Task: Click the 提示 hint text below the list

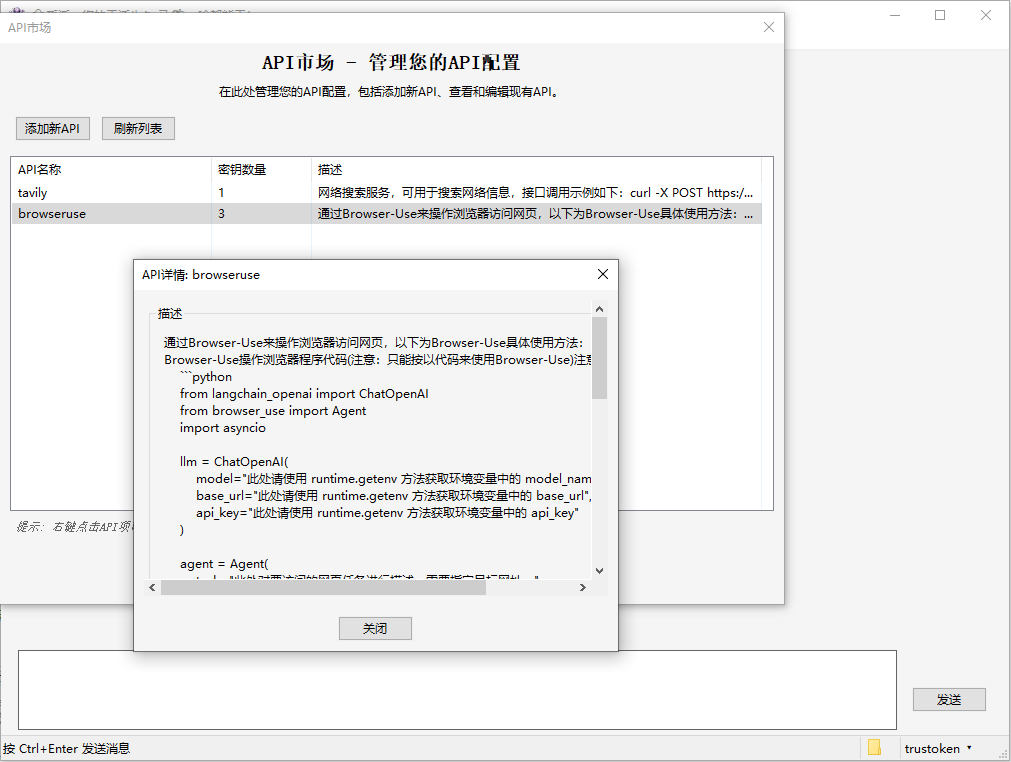Action: 74,527
